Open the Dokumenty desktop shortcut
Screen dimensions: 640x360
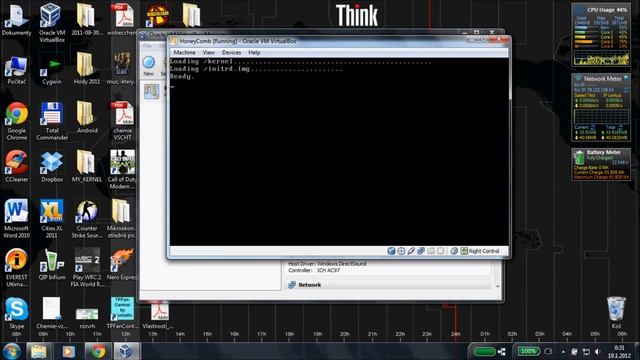16,20
